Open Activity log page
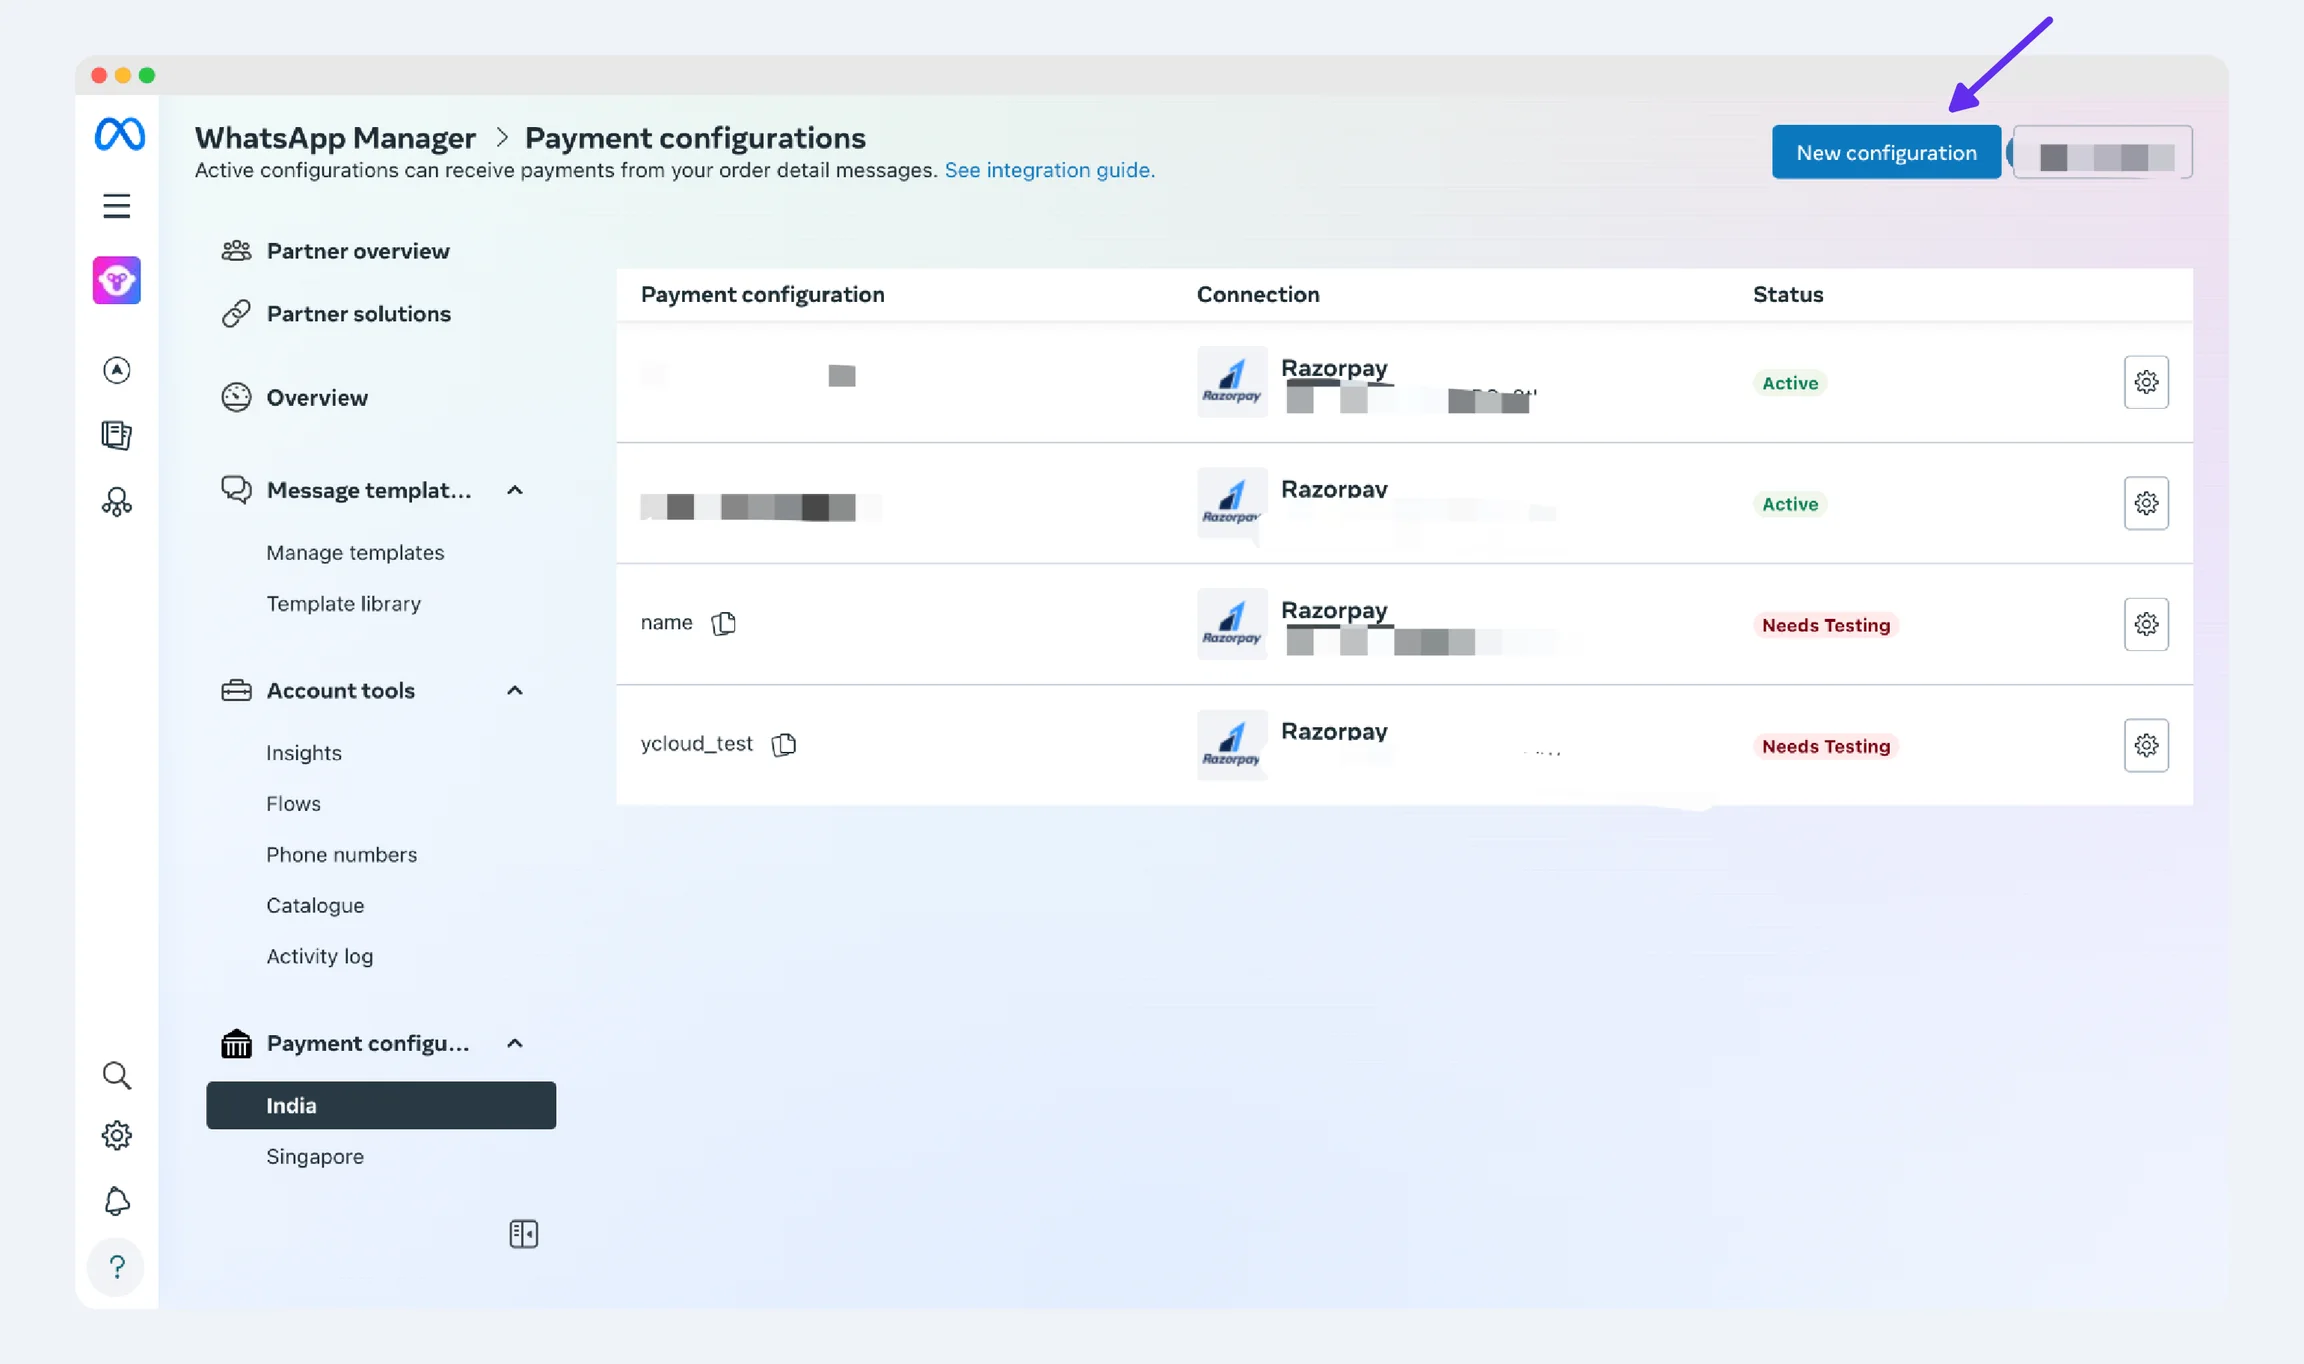Screen dimensions: 2304x1364 319,956
